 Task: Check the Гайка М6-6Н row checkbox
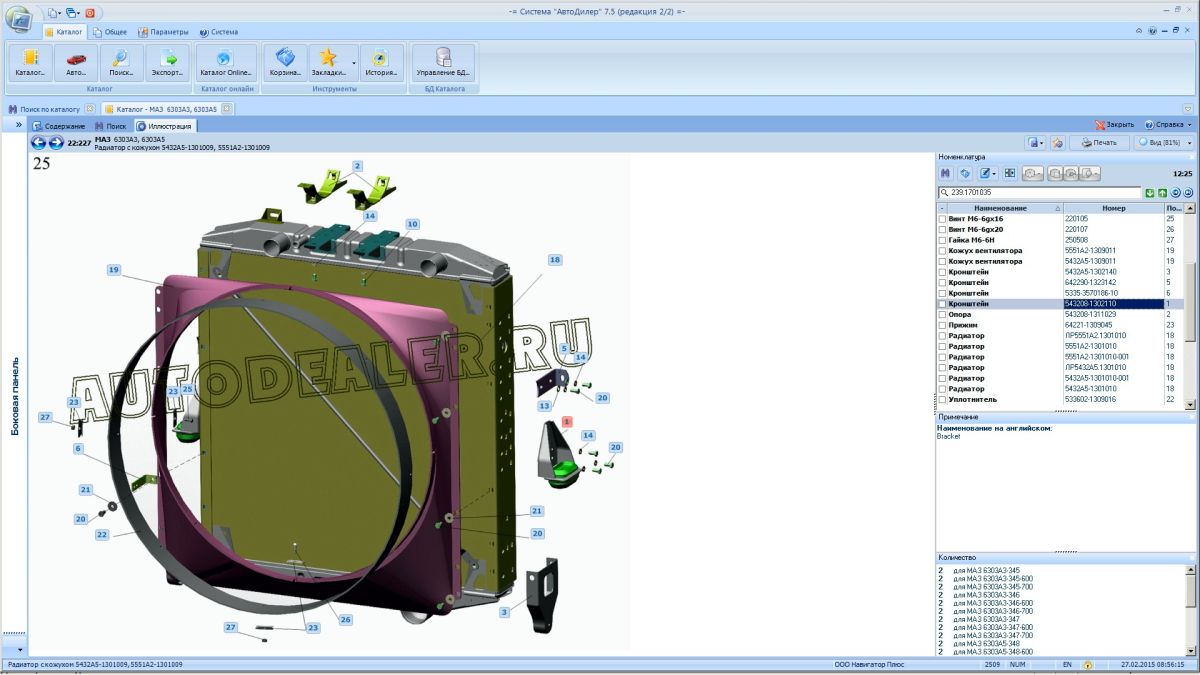coord(942,240)
